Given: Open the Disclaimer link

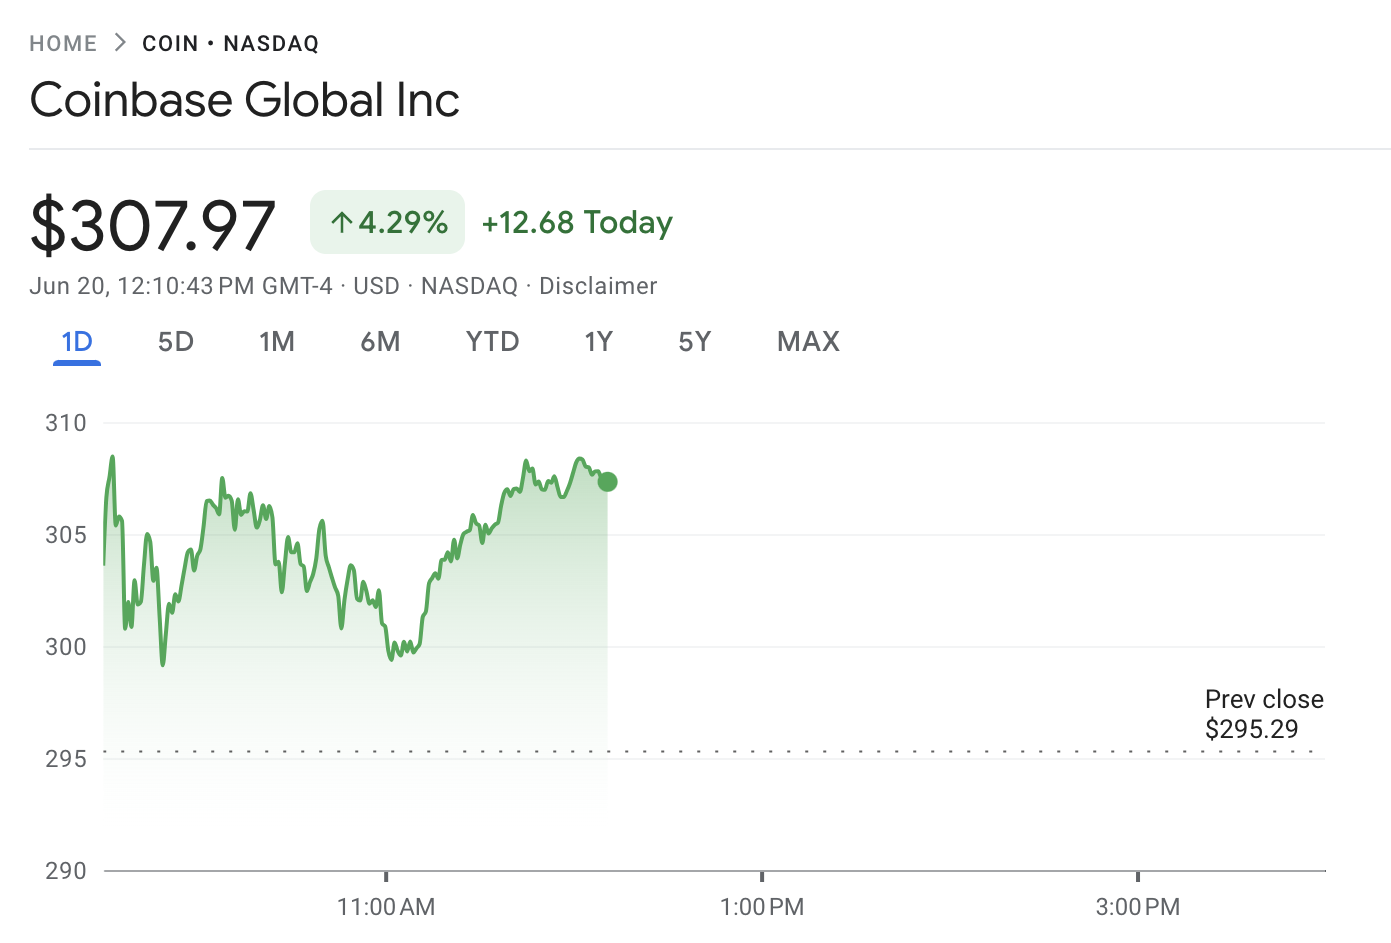Looking at the screenshot, I should (598, 286).
